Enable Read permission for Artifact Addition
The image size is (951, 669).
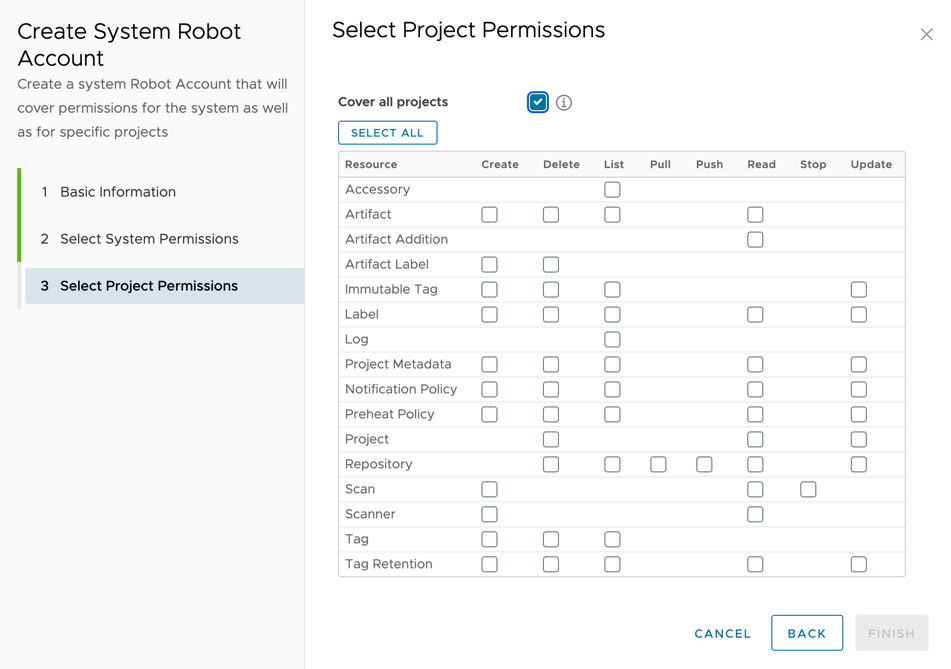click(x=755, y=239)
